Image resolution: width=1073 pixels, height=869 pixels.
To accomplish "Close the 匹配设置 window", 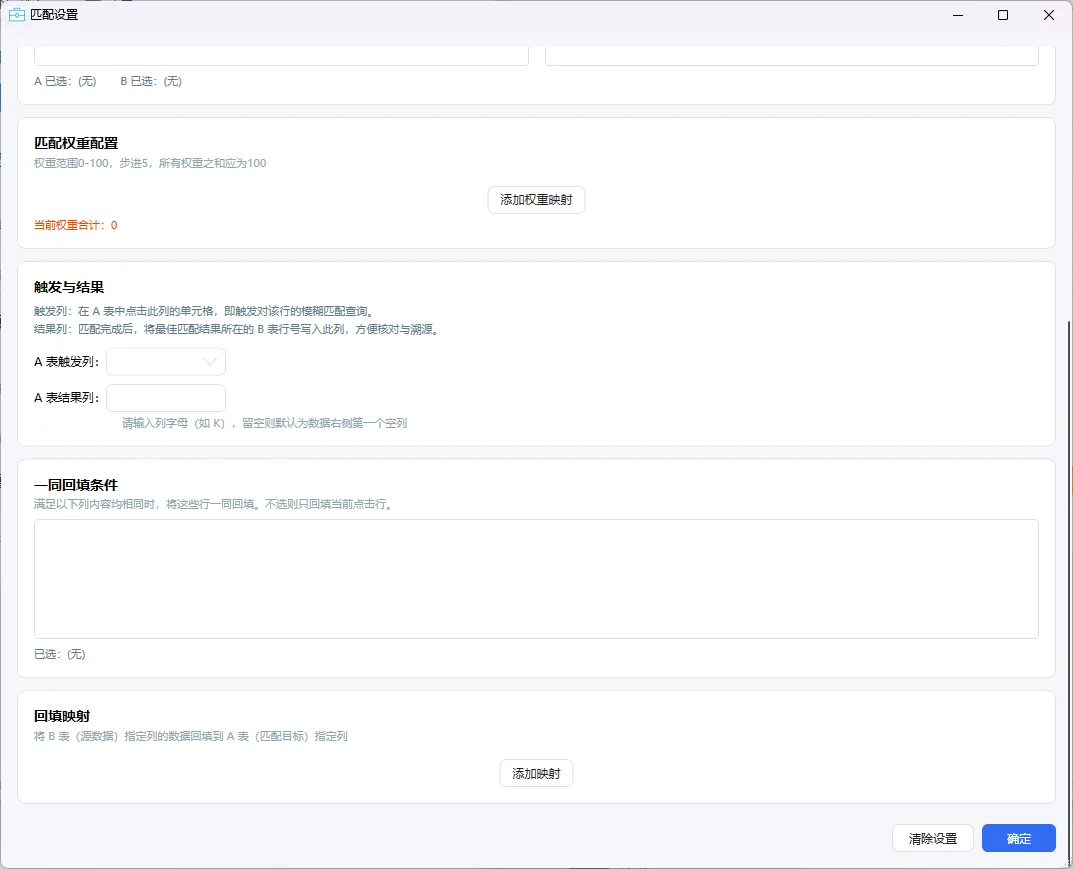I will [x=1048, y=15].
